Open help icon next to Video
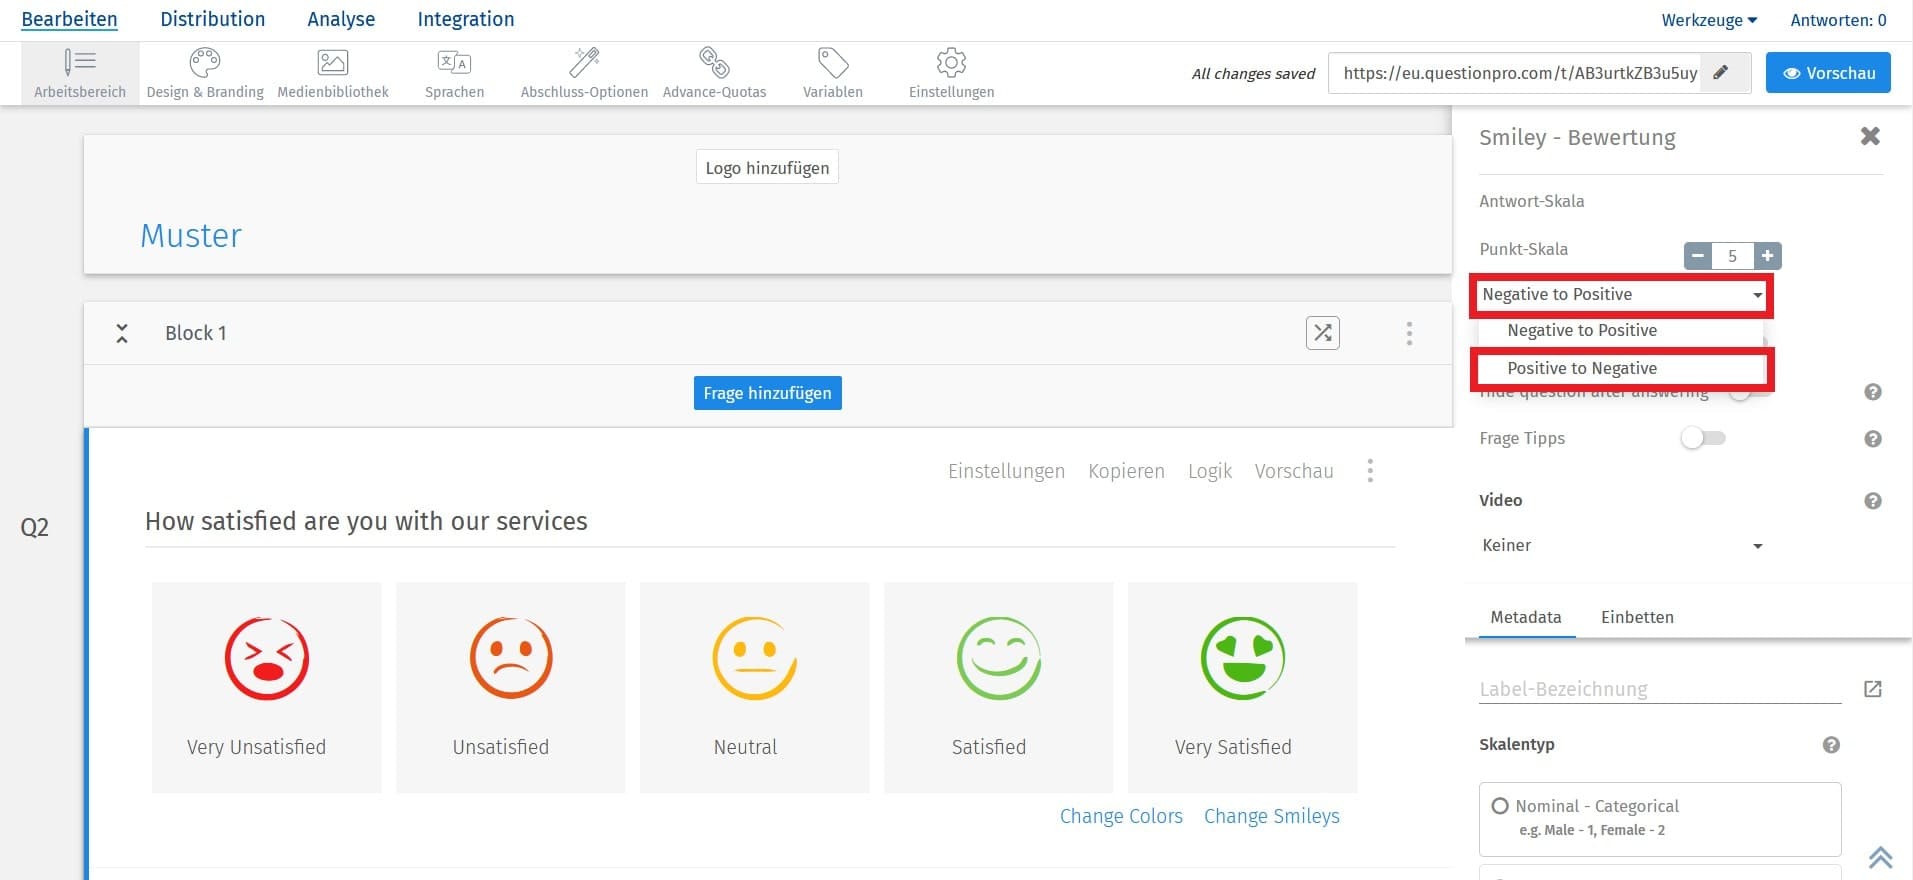Screen dimensions: 1913x880 tap(1873, 501)
